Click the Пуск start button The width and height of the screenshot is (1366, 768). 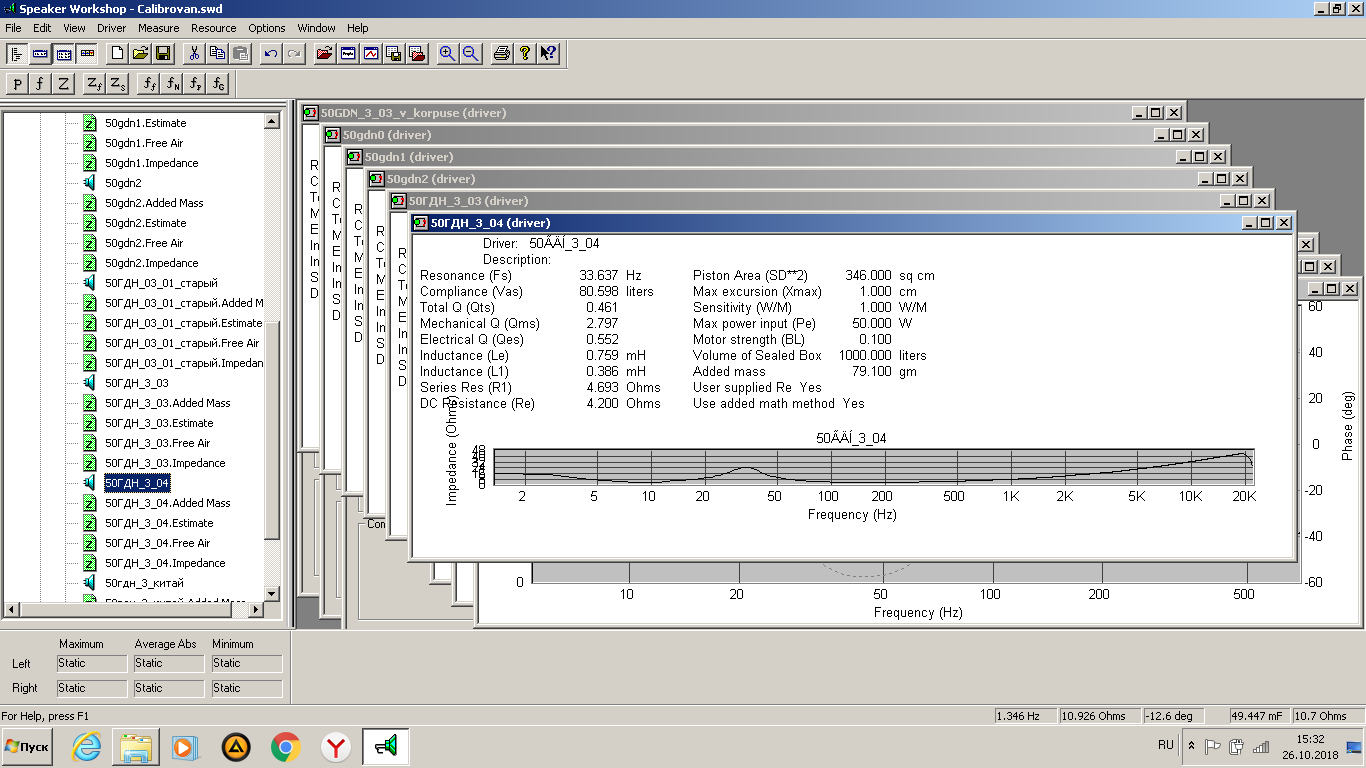pos(27,747)
